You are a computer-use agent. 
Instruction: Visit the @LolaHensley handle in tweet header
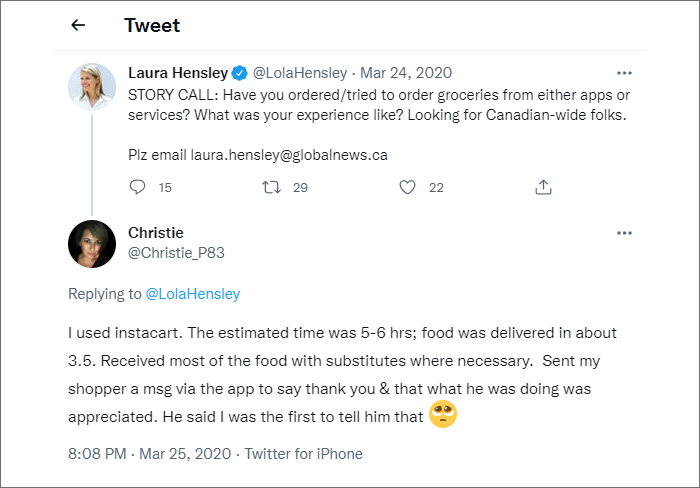click(300, 73)
